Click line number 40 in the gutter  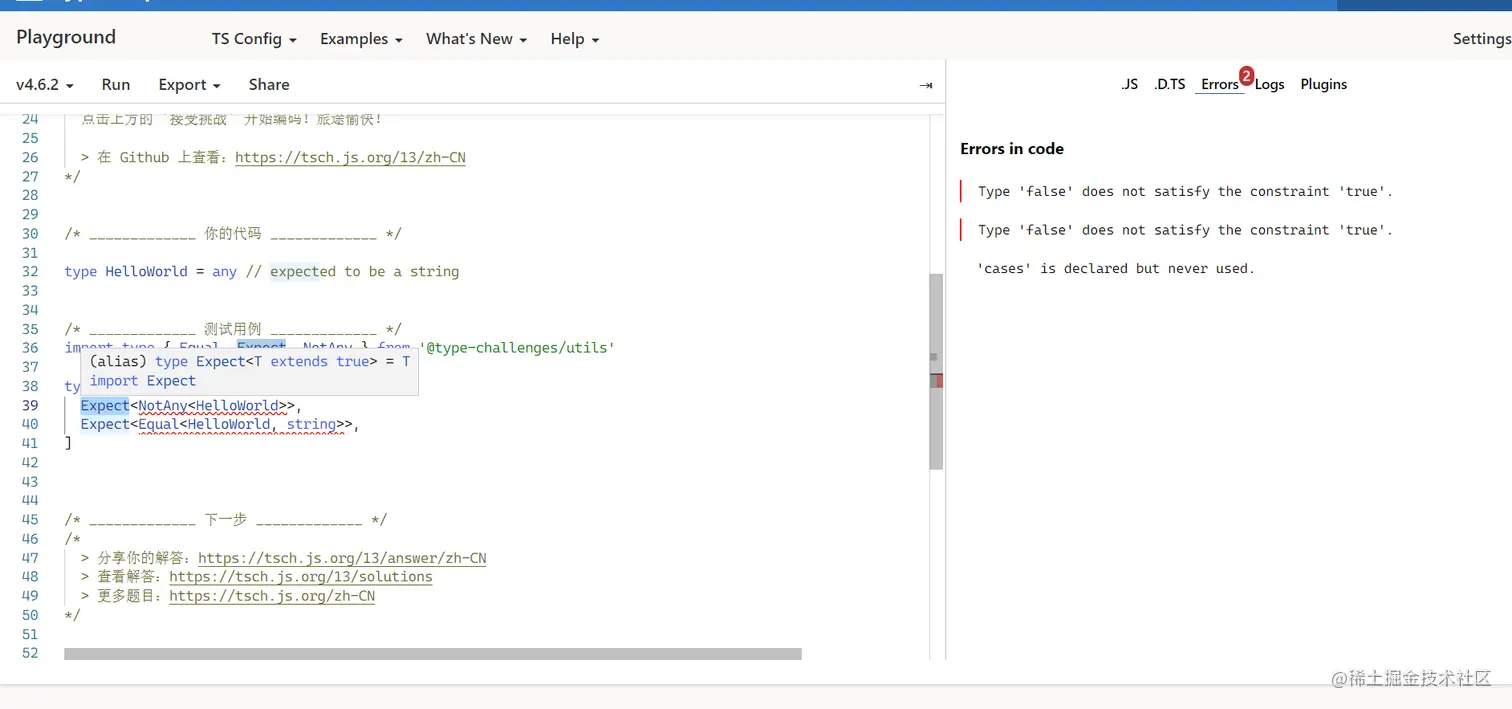pos(30,424)
